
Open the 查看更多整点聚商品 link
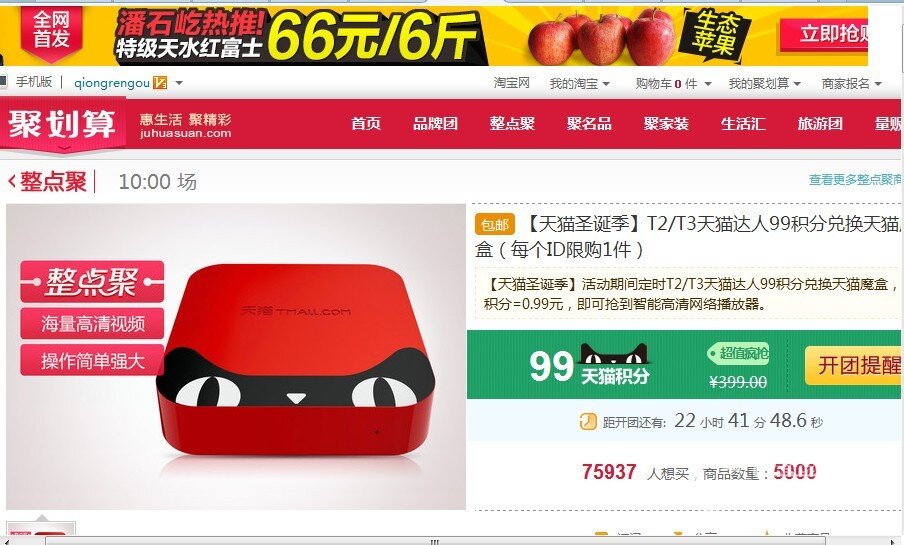point(856,180)
